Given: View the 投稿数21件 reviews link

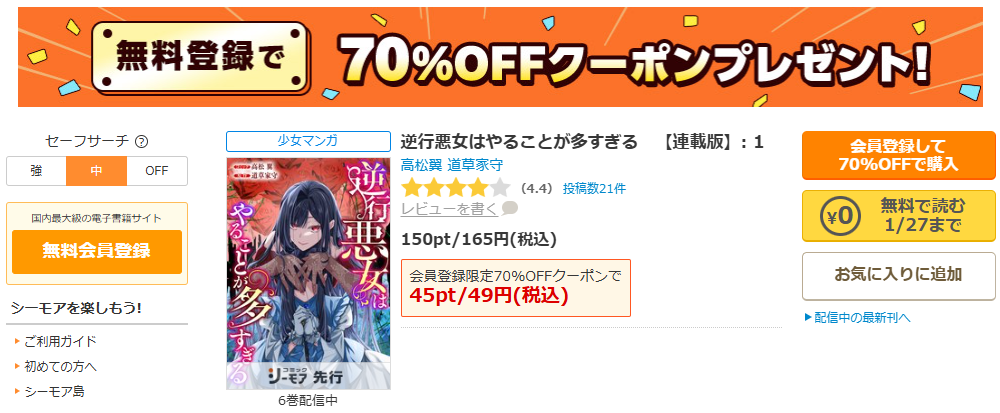Looking at the screenshot, I should pyautogui.click(x=594, y=189).
